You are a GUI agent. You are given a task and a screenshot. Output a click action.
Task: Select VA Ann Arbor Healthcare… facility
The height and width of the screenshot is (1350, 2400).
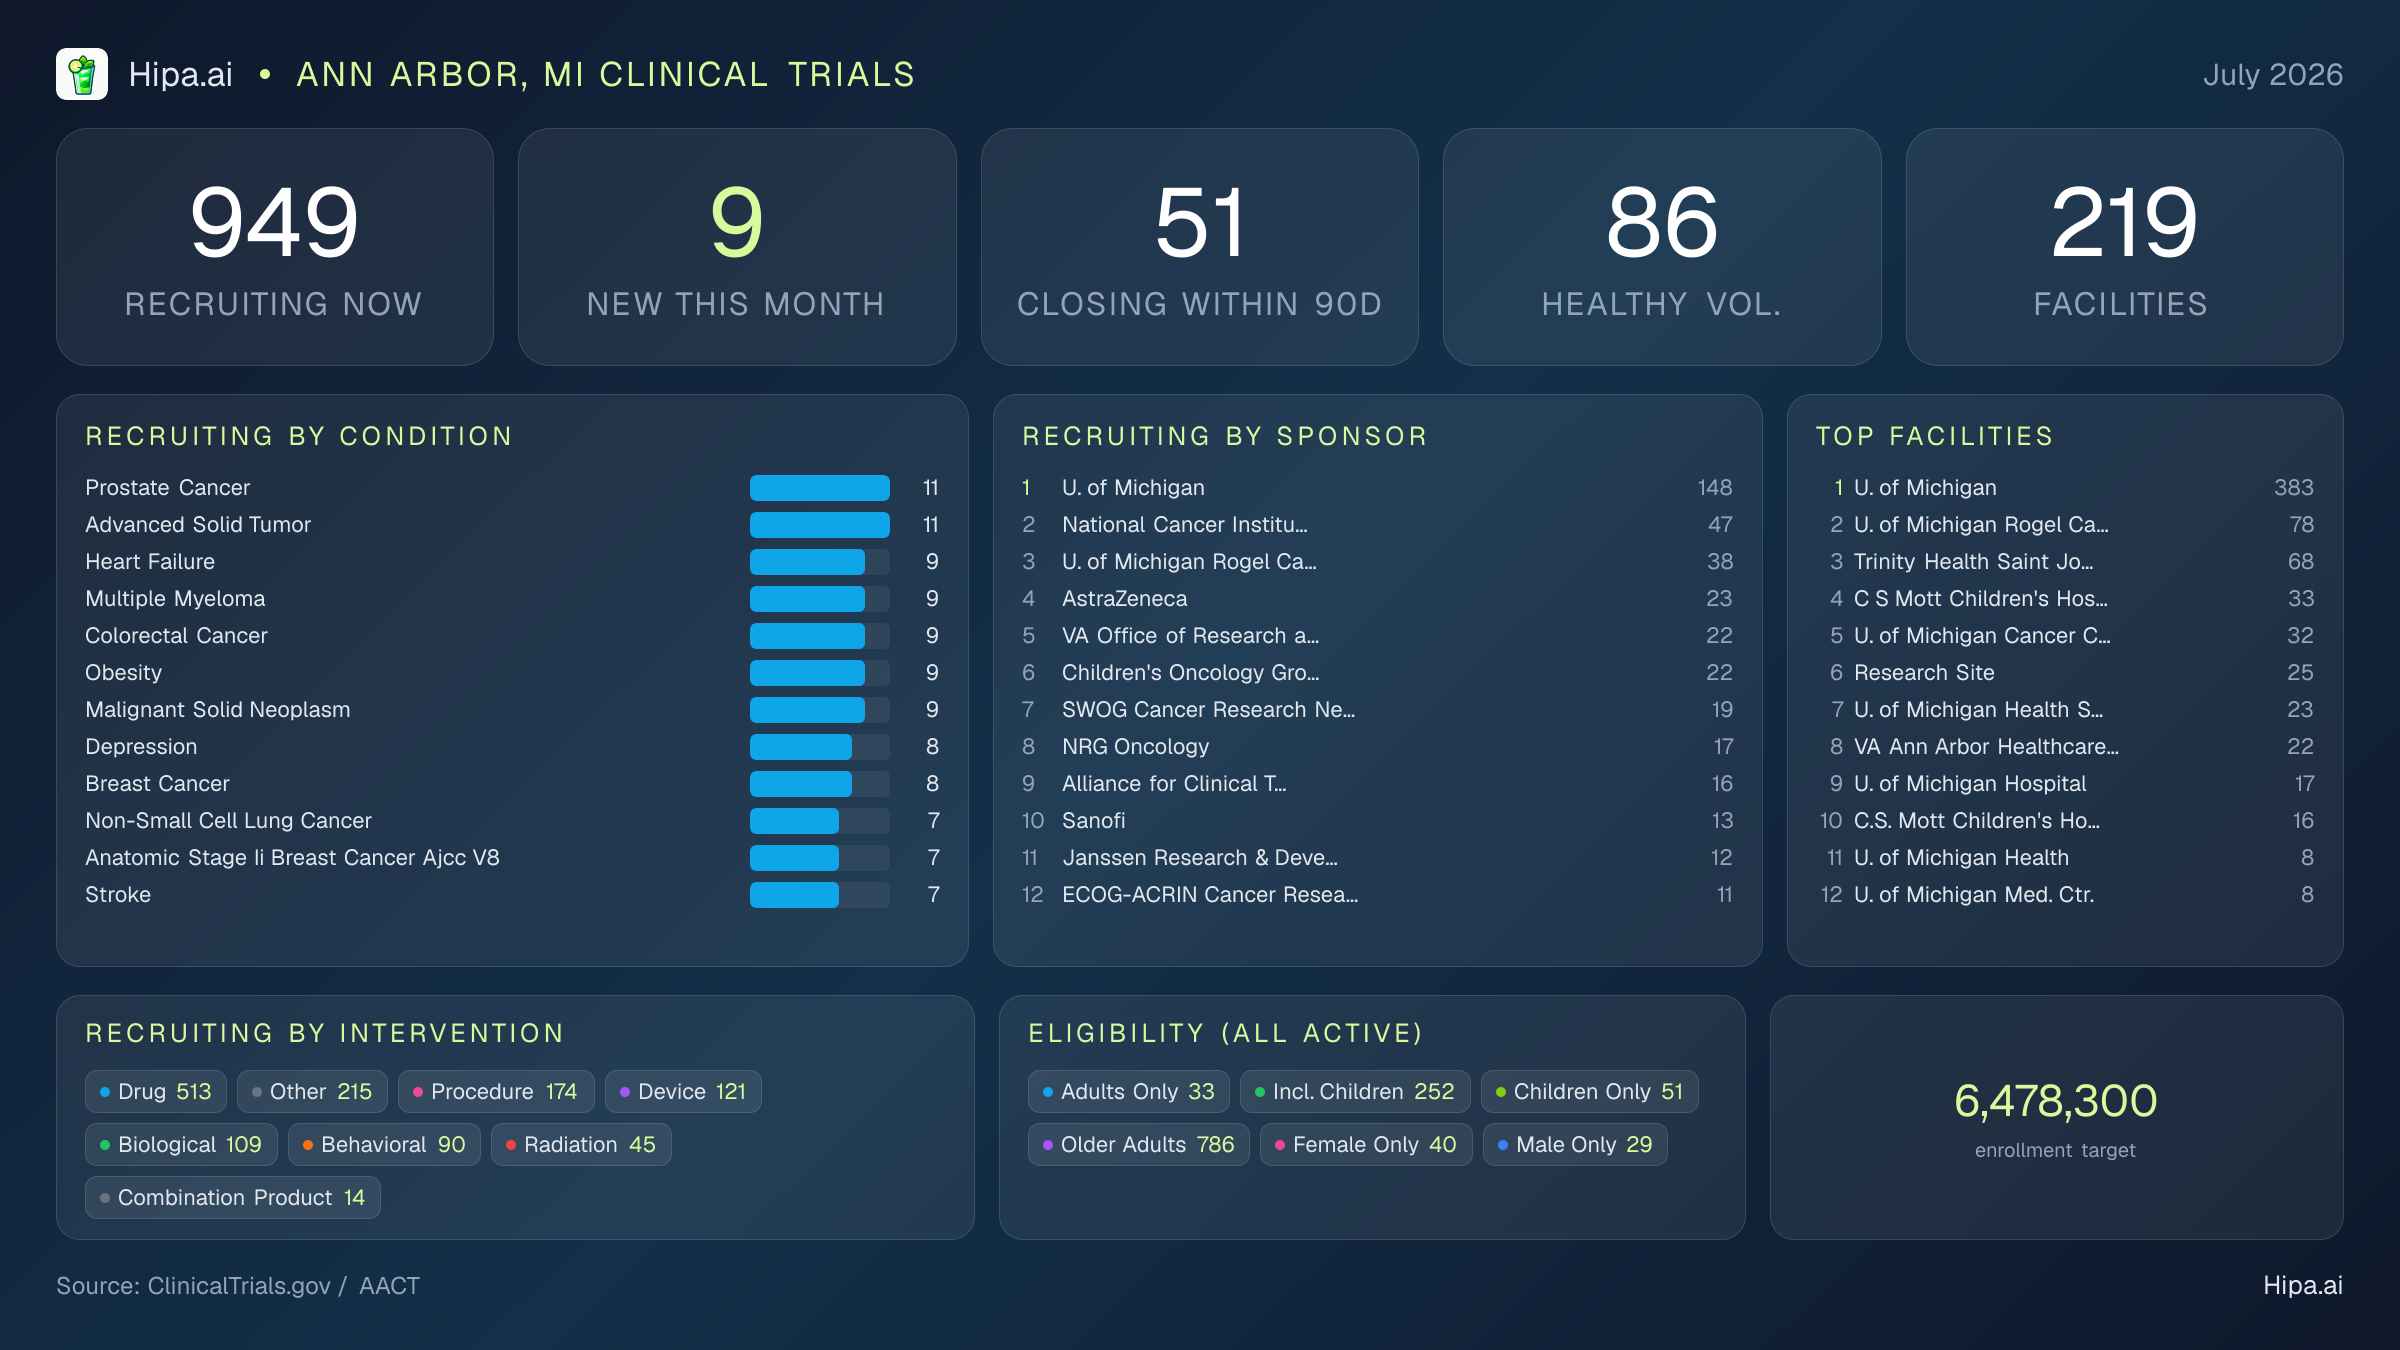tap(2065, 747)
